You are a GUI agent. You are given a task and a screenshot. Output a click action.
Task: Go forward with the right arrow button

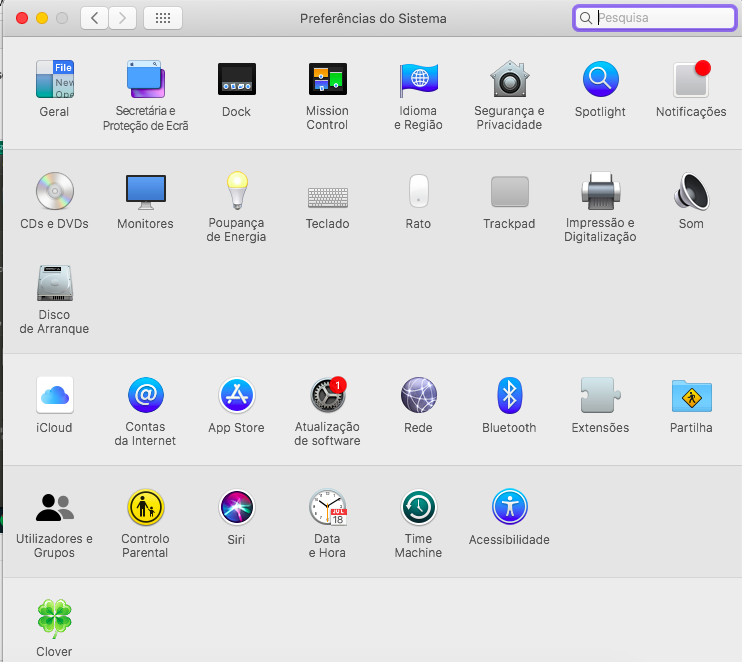click(123, 18)
